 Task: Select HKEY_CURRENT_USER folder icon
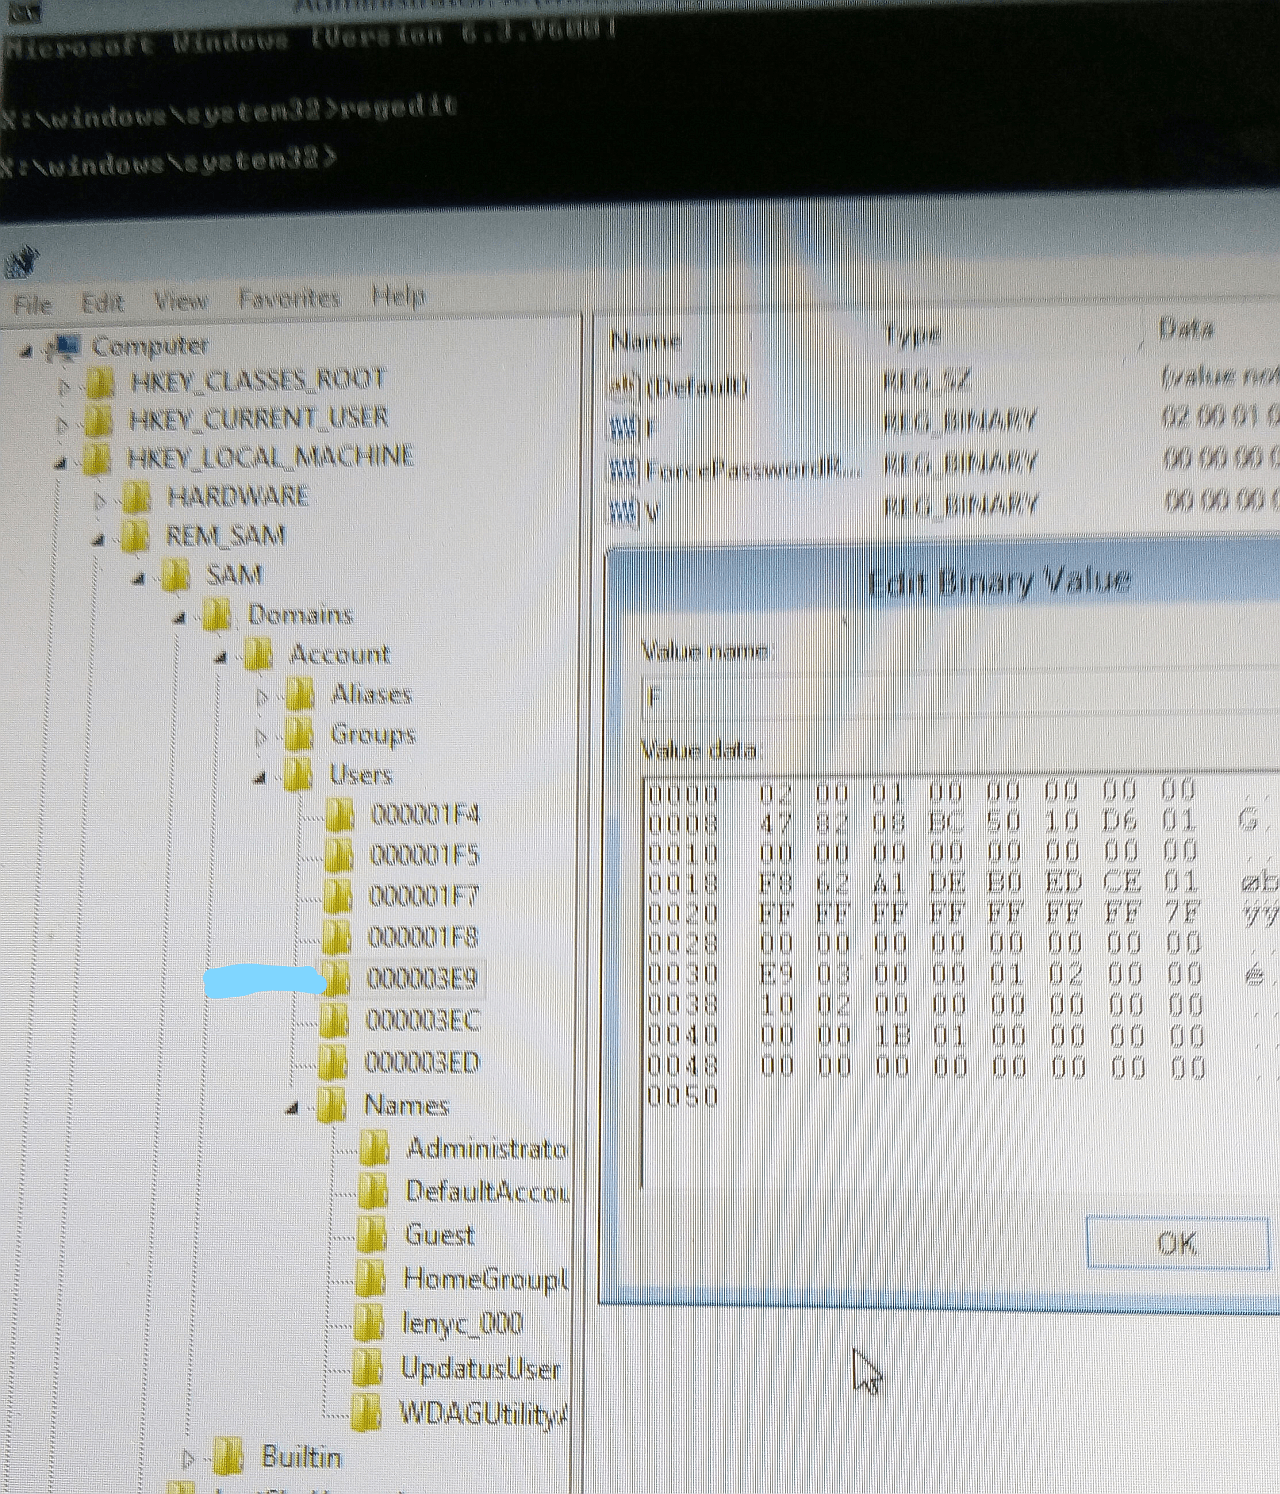click(x=97, y=421)
